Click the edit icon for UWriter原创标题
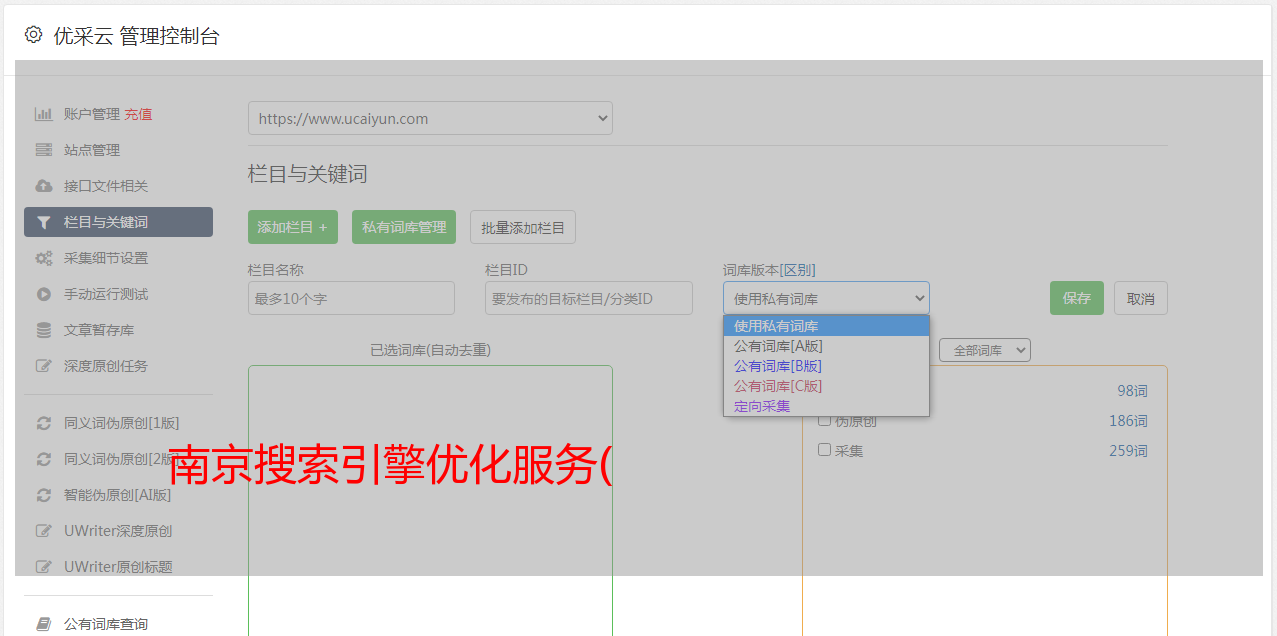The width and height of the screenshot is (1277, 636). tap(43, 567)
